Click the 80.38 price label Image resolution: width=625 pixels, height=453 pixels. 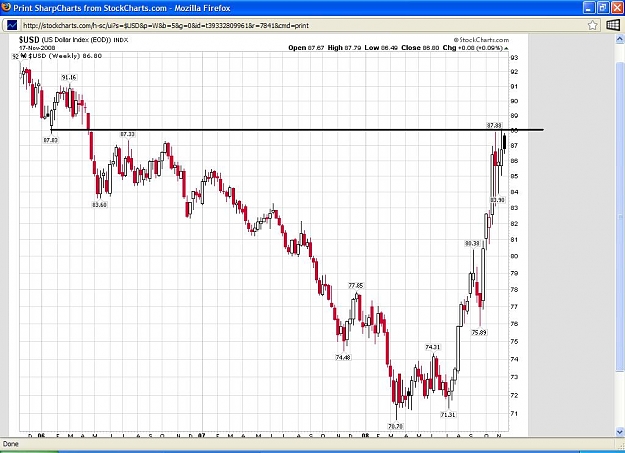point(472,243)
